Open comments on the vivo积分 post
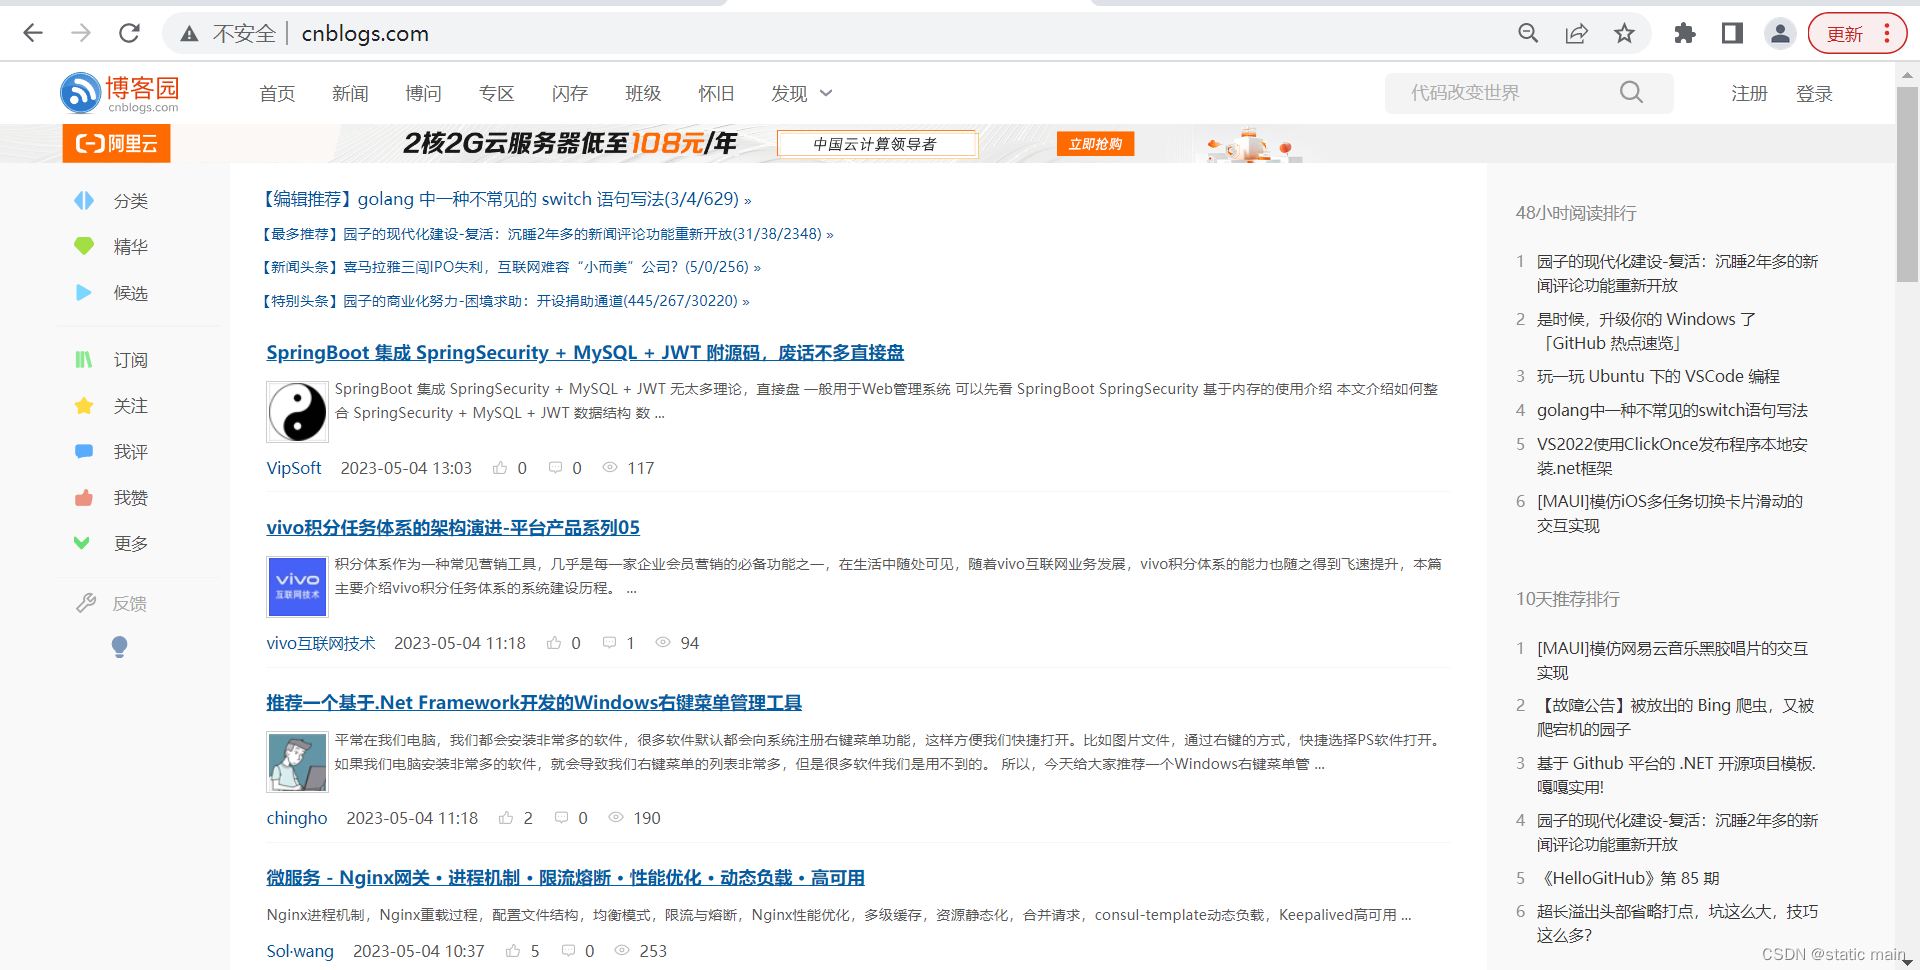The image size is (1920, 970). pyautogui.click(x=609, y=643)
